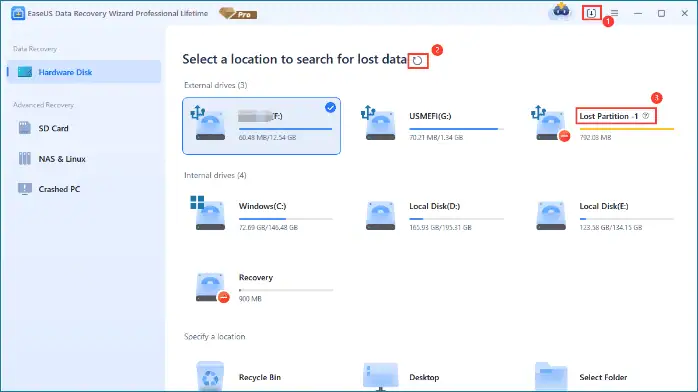This screenshot has width=698, height=392.
Task: Click Internal drives (4) heading
Action: [x=215, y=175]
